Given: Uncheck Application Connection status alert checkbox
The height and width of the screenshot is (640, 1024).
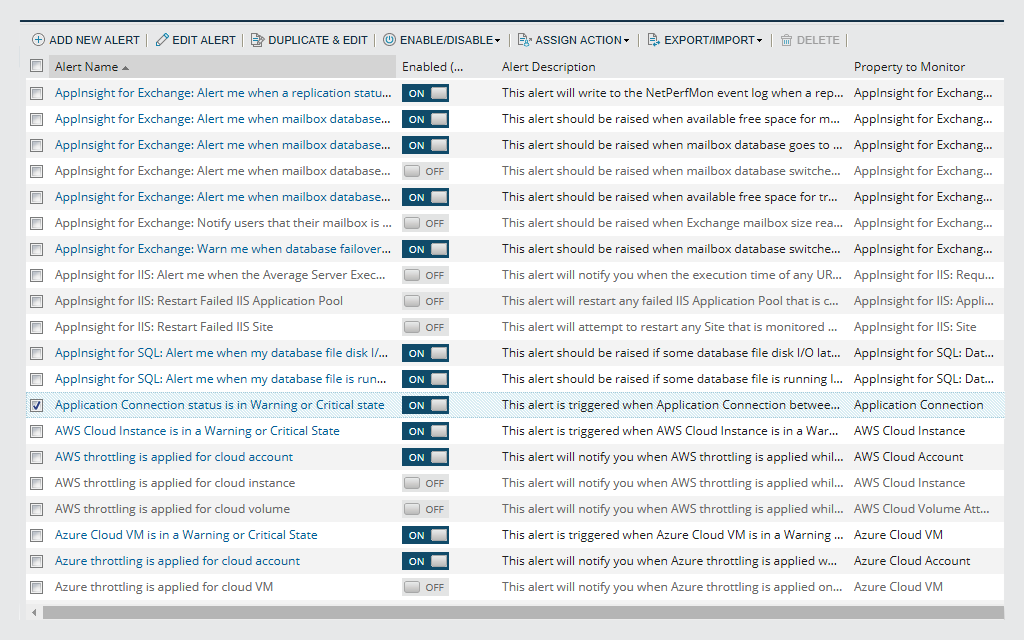Looking at the screenshot, I should pyautogui.click(x=37, y=405).
